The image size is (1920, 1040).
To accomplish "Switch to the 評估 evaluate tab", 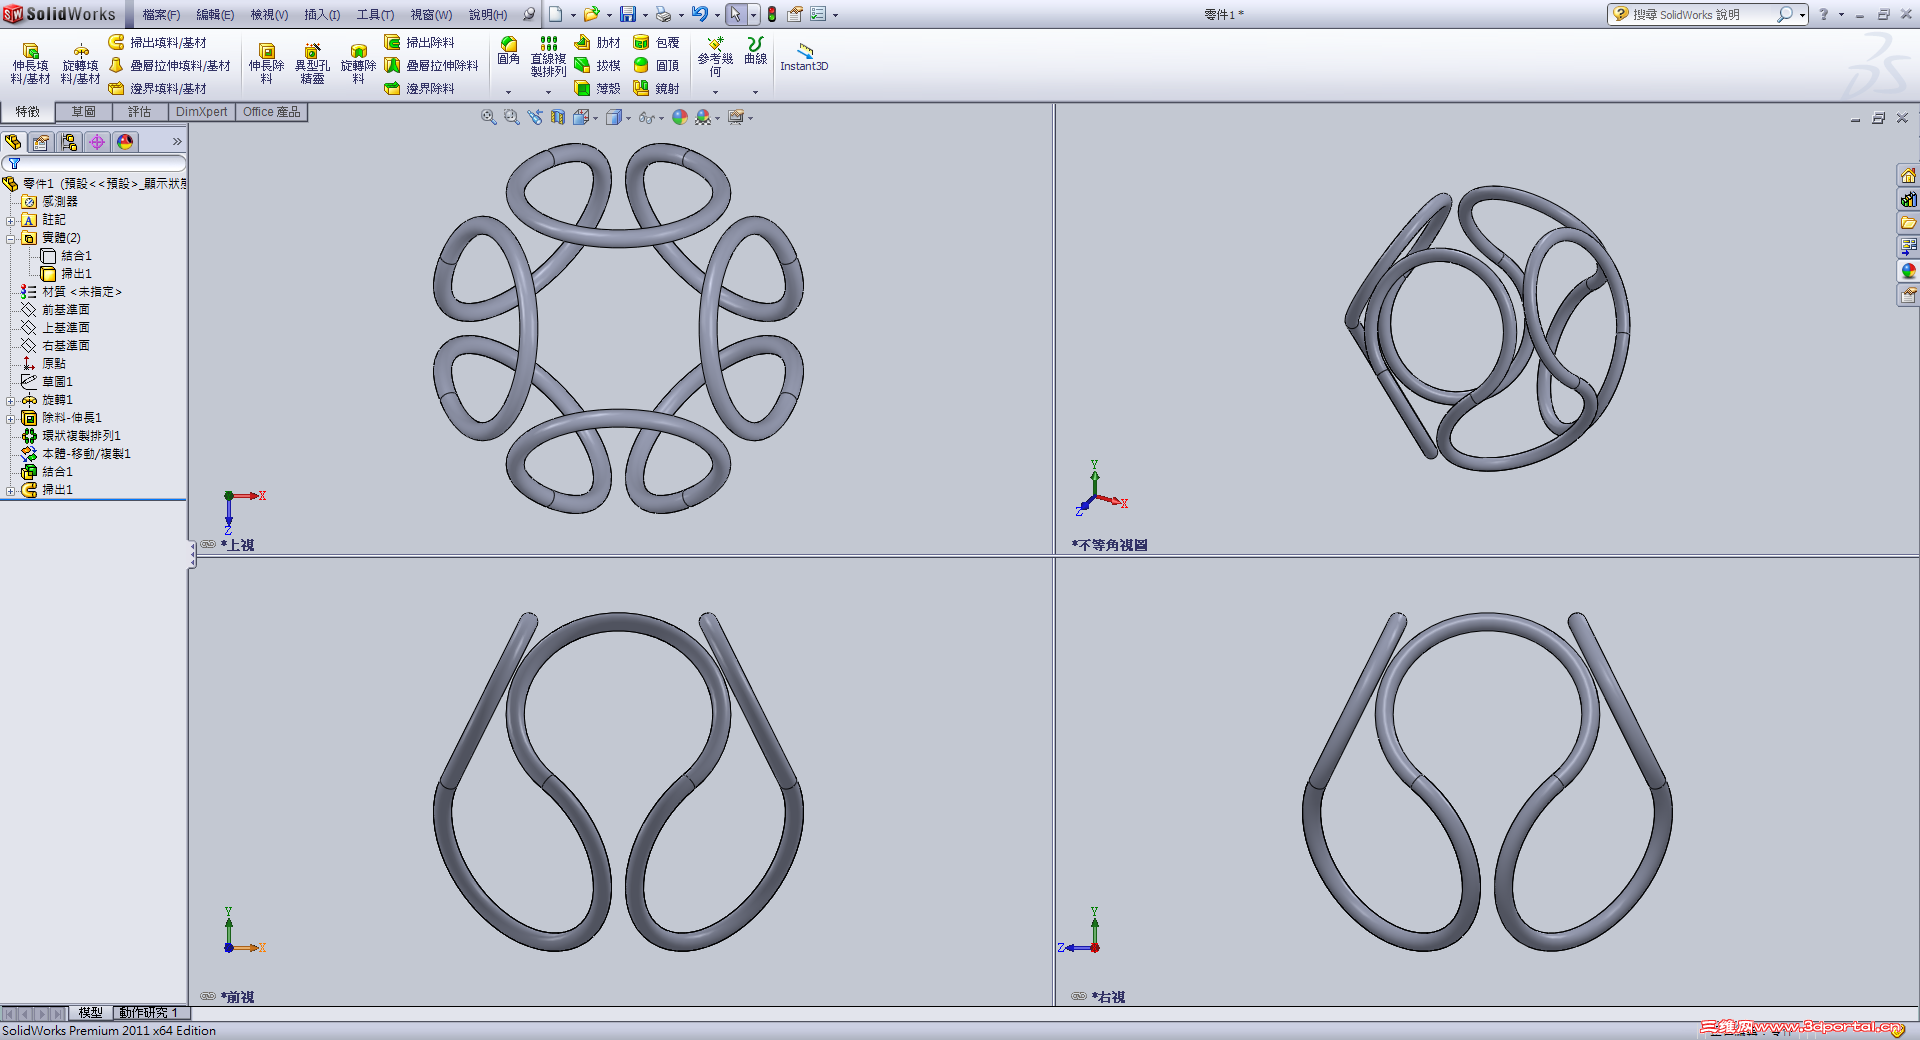I will [140, 112].
